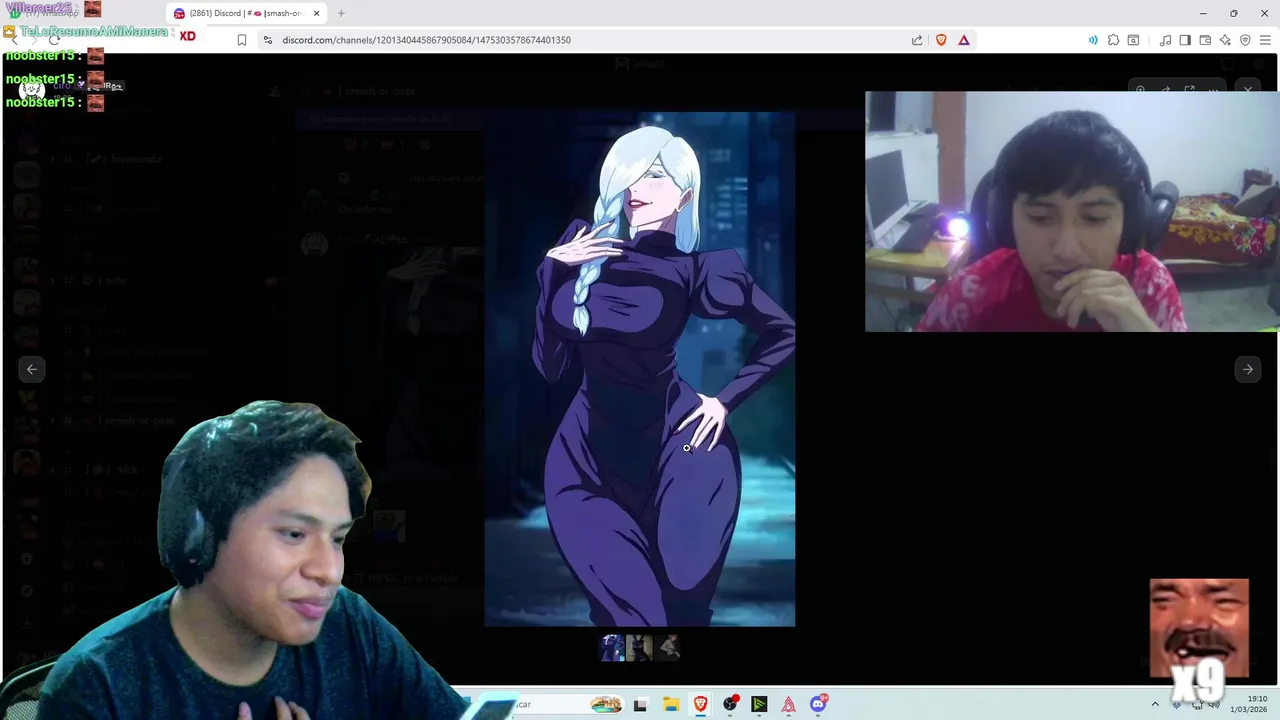Open Brave Leo AI sparkle icon
Image resolution: width=1280 pixels, height=720 pixels.
[x=1225, y=40]
